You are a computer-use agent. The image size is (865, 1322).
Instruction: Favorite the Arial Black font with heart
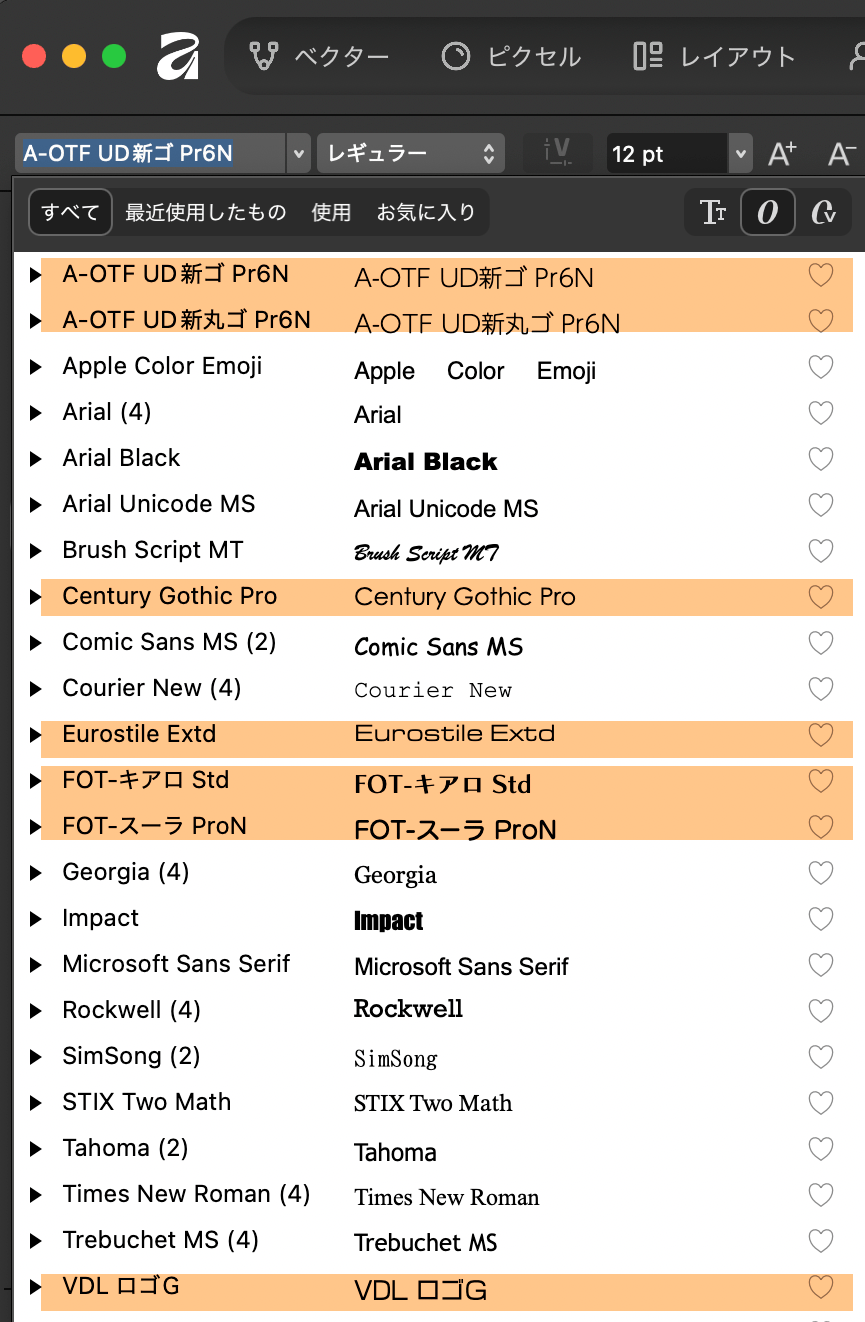[821, 459]
